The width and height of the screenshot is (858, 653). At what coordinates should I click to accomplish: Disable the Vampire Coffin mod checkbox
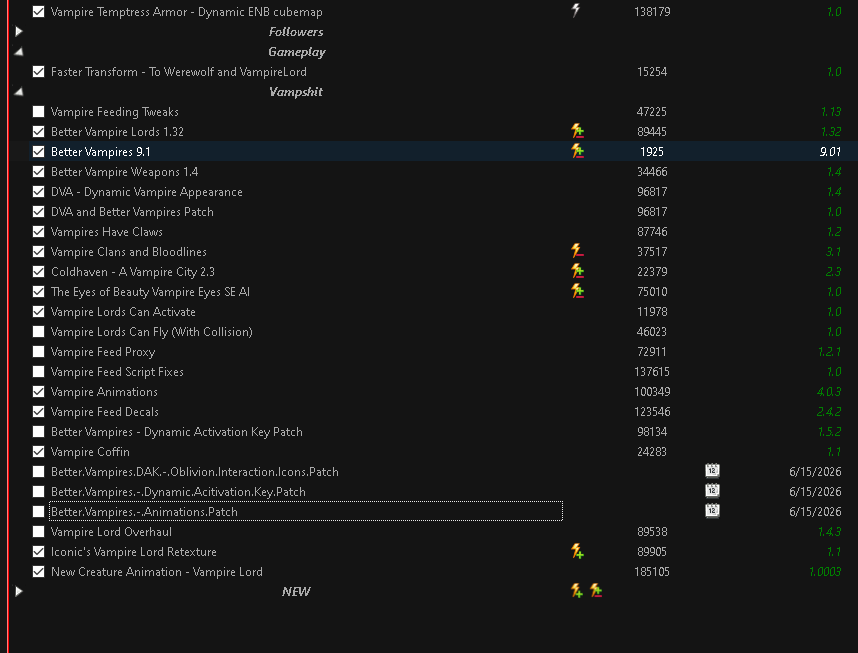pyautogui.click(x=38, y=452)
